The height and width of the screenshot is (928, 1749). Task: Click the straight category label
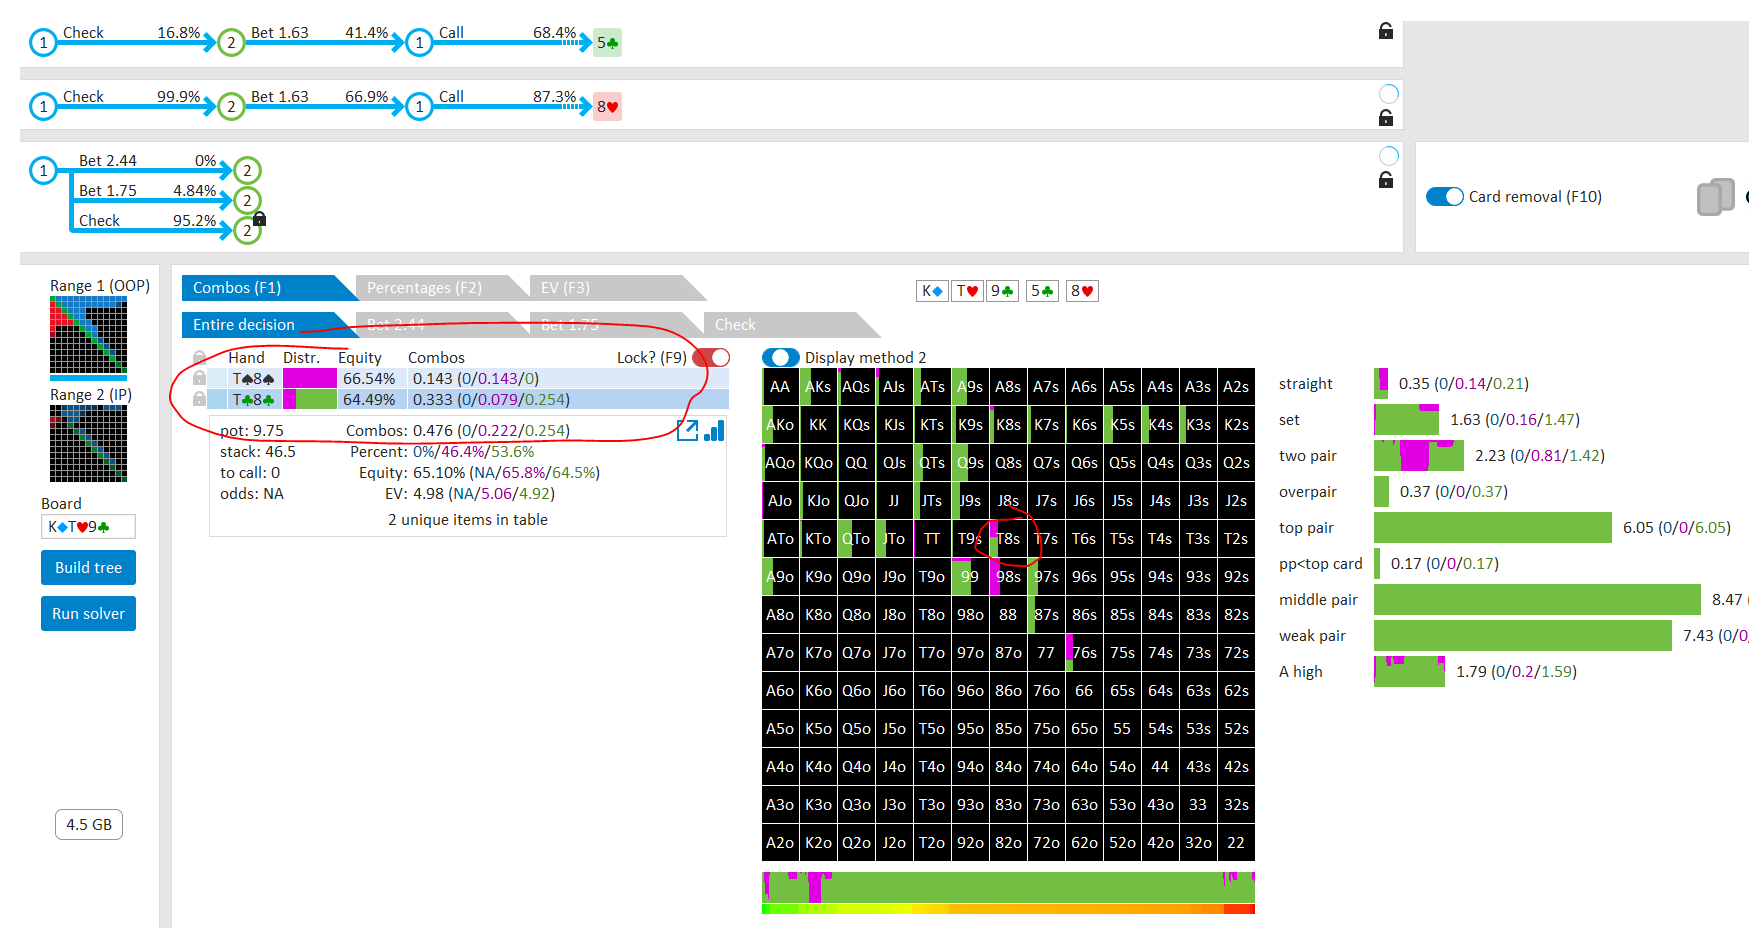tap(1306, 384)
